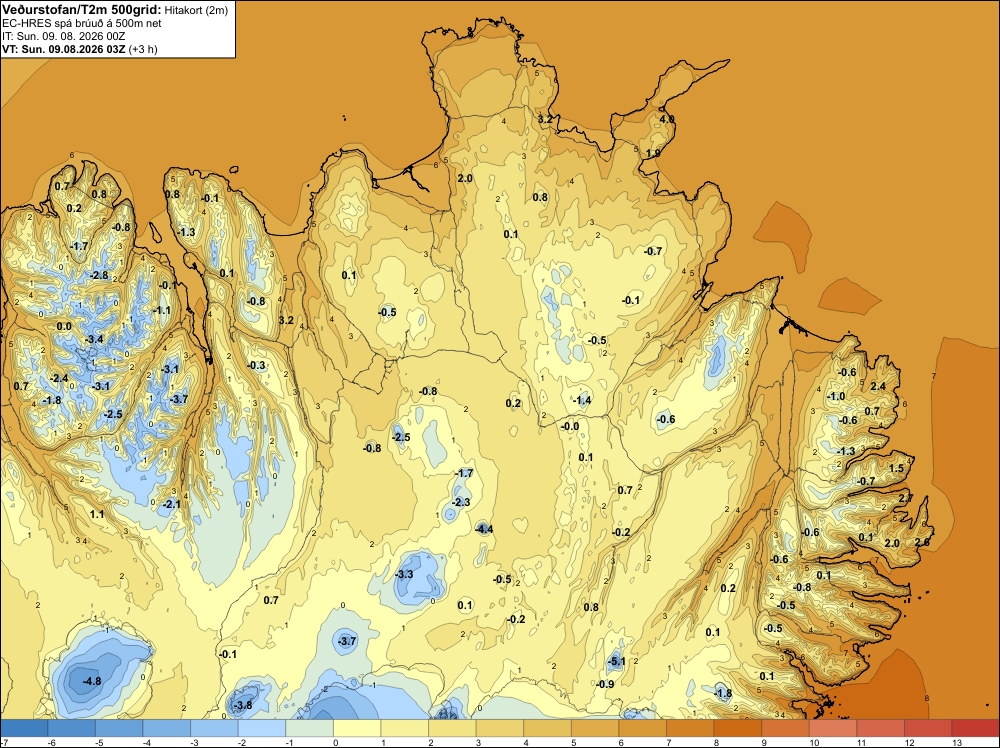Click the '-2.1' temperature value
1000x748 pixels.
click(172, 504)
